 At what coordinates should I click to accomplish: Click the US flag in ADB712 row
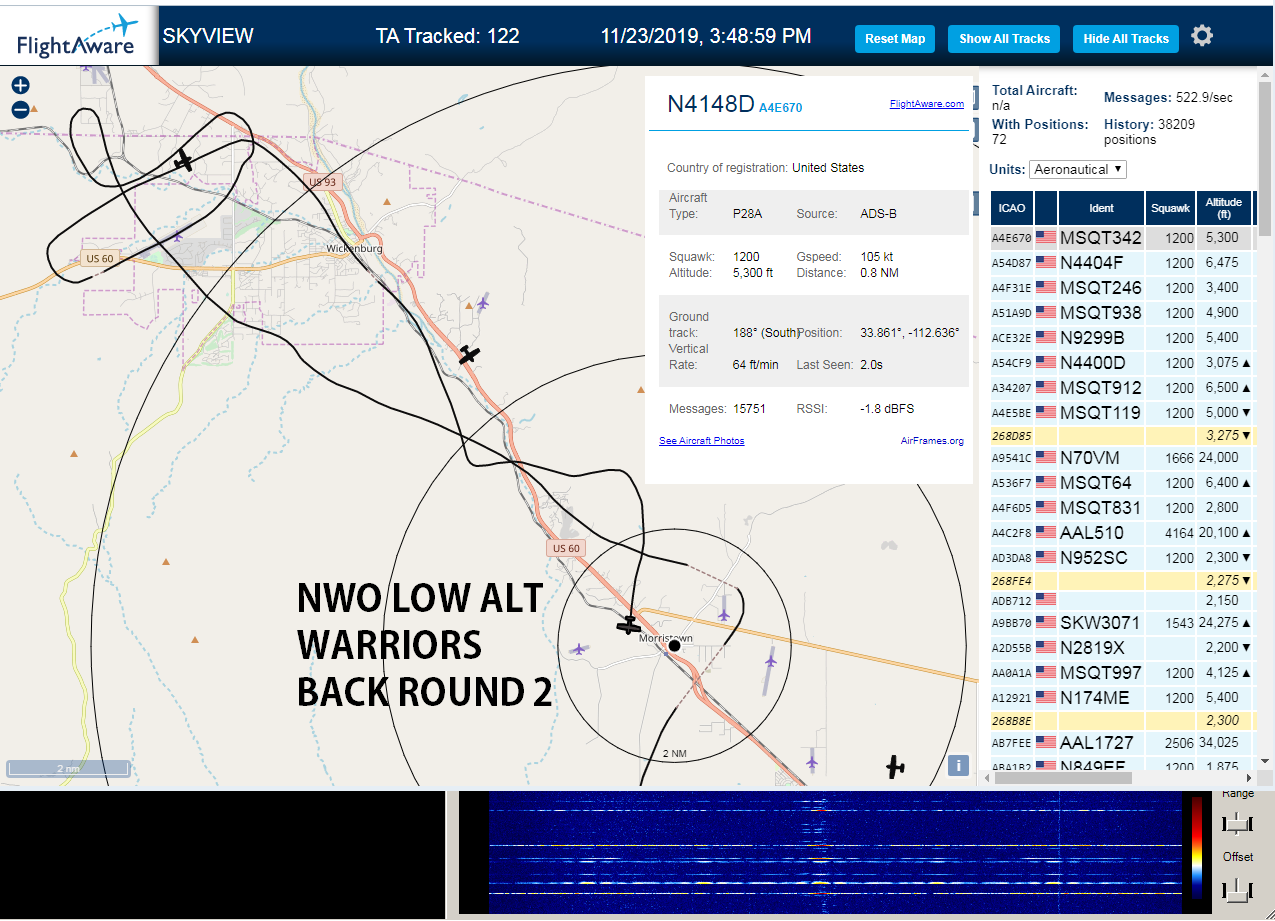[x=1046, y=600]
